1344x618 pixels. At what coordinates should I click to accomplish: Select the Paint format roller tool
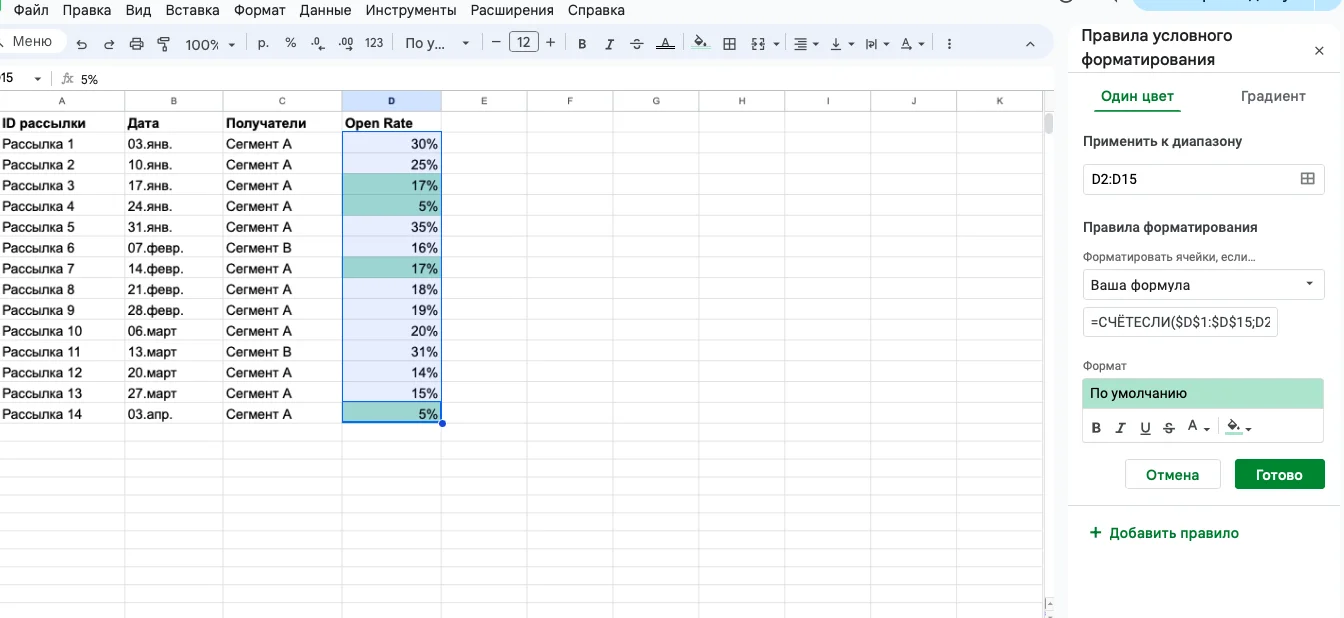click(164, 44)
